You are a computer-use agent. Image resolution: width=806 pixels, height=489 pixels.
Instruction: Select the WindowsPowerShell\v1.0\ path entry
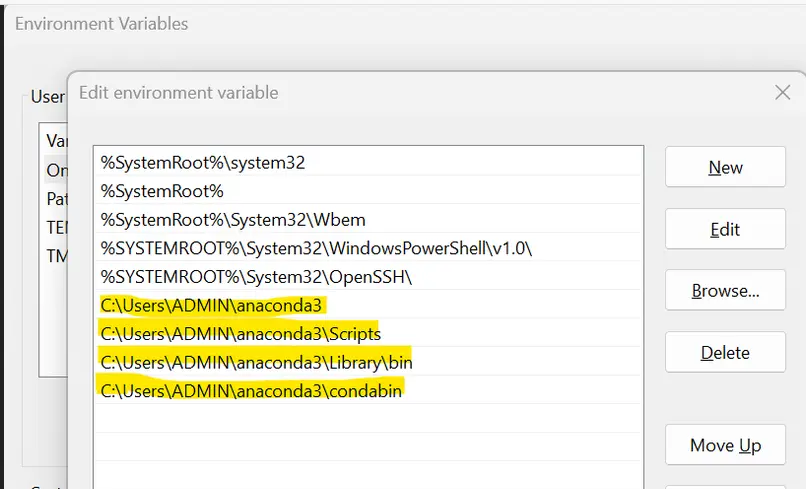(x=368, y=248)
